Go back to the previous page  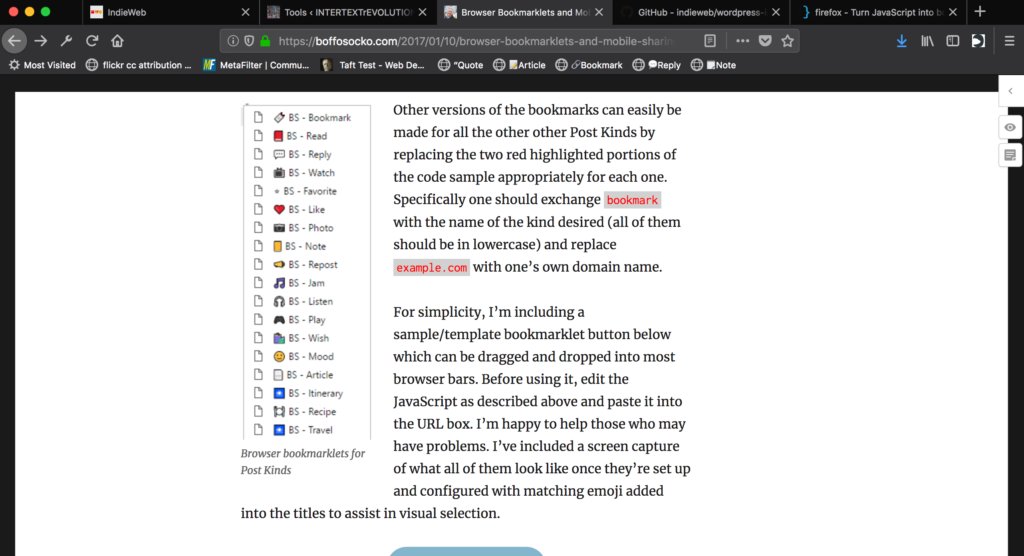tap(14, 41)
